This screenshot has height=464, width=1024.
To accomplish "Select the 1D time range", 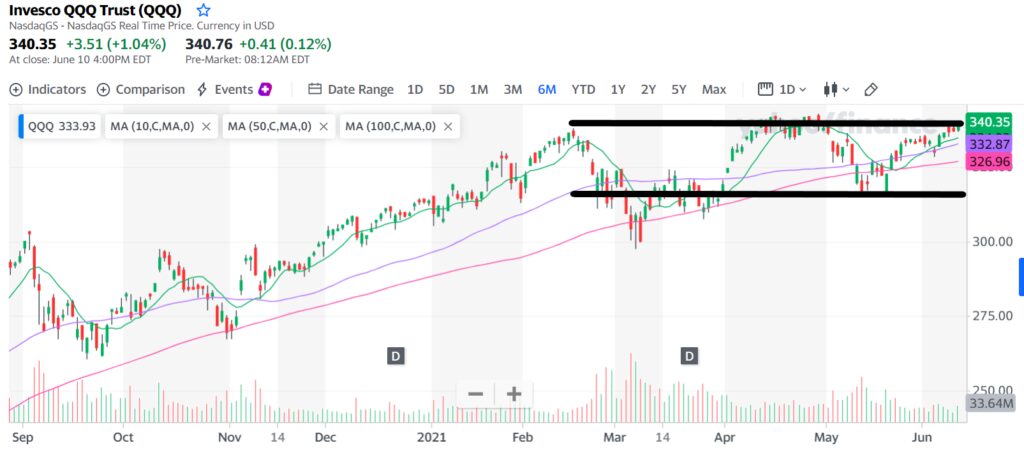I will tap(415, 90).
